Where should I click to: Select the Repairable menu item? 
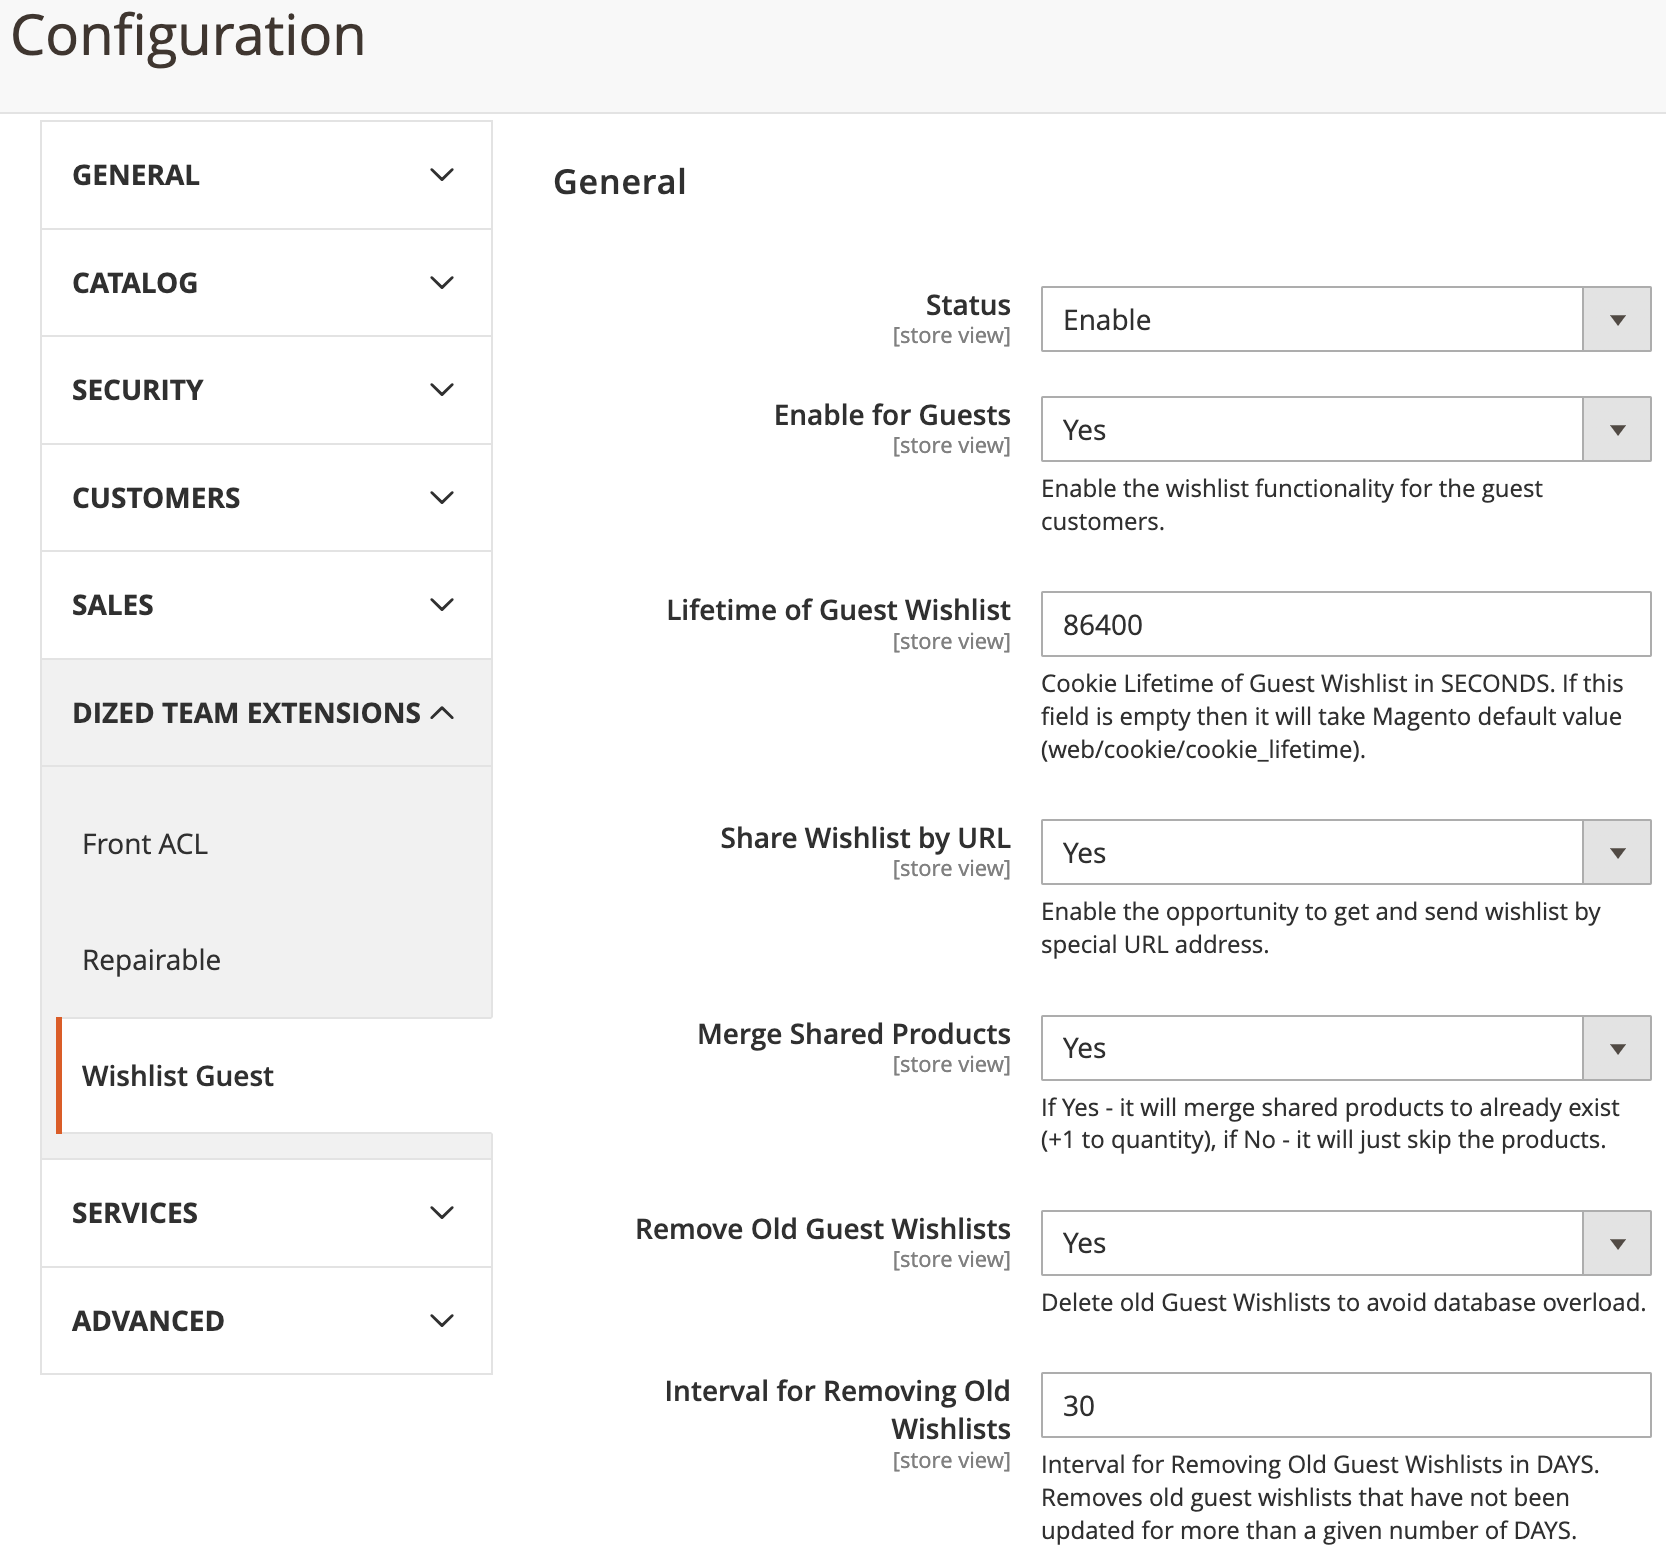point(151,960)
